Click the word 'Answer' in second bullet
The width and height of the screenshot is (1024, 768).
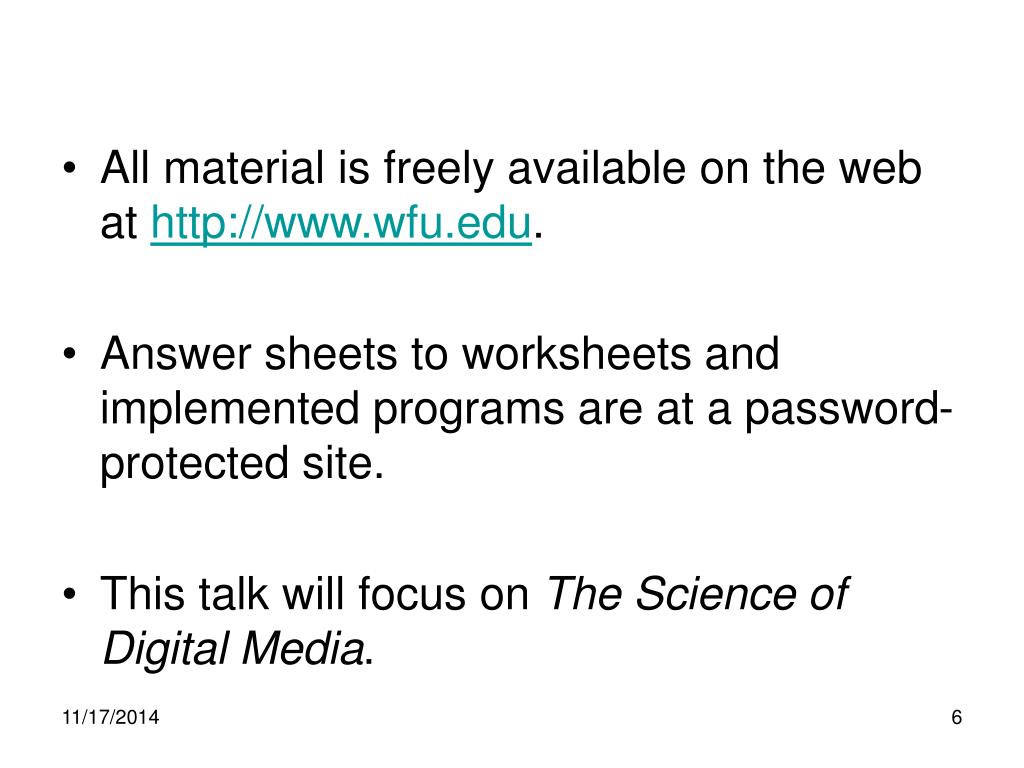(x=176, y=355)
